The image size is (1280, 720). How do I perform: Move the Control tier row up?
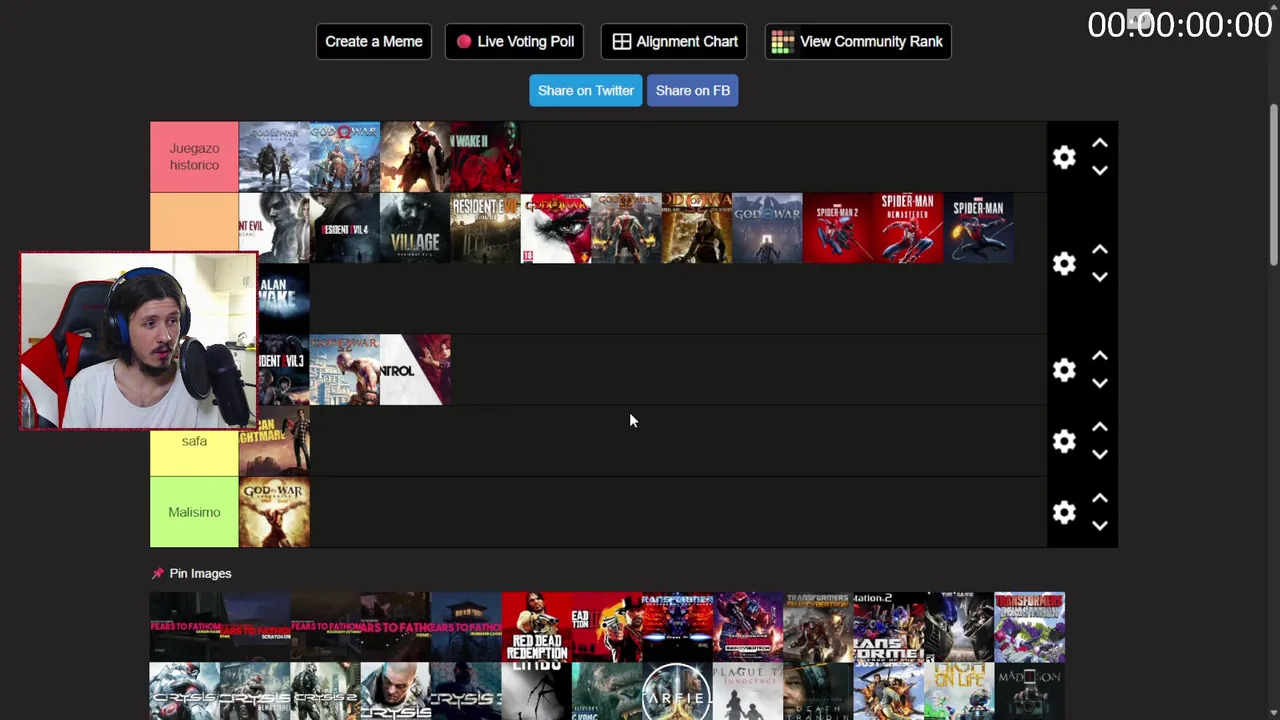(x=1100, y=356)
